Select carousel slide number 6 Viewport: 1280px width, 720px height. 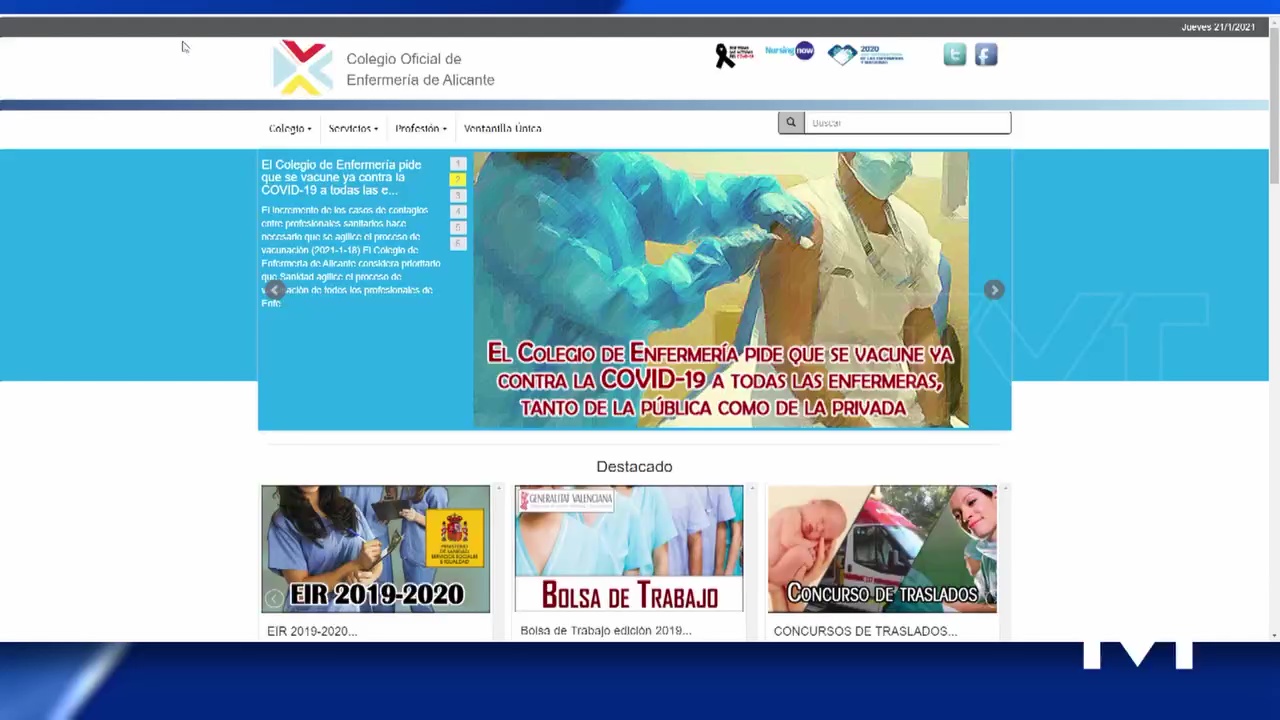(x=458, y=244)
